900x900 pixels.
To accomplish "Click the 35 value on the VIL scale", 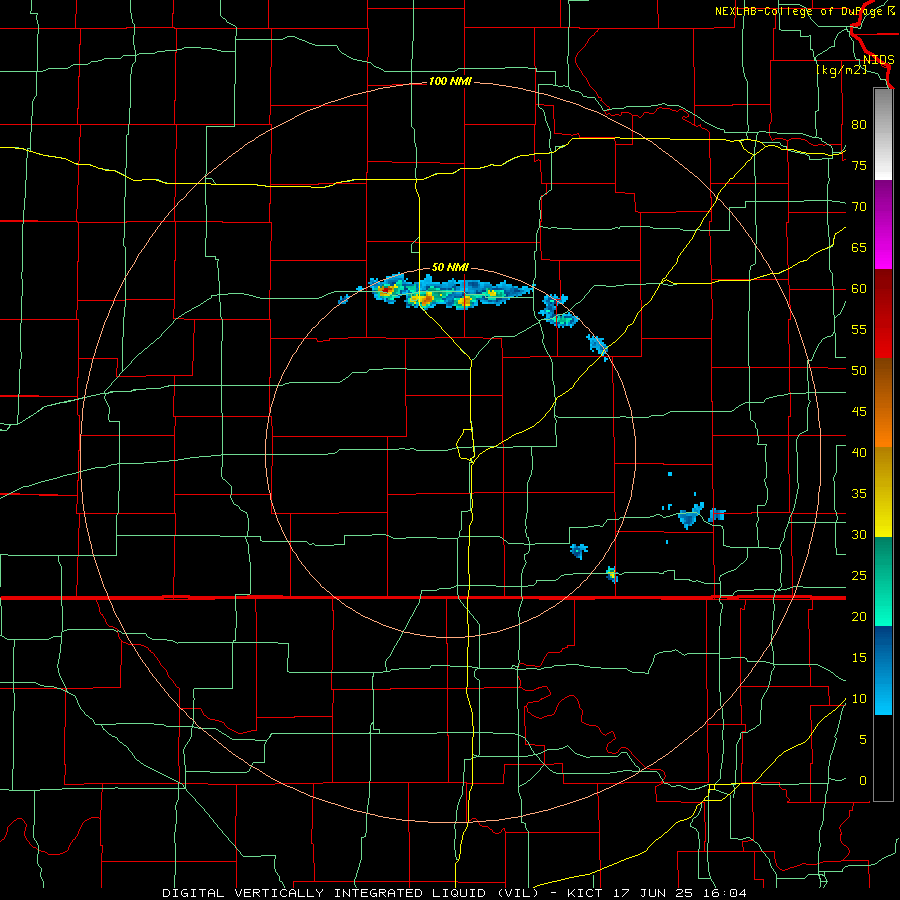I will point(859,494).
